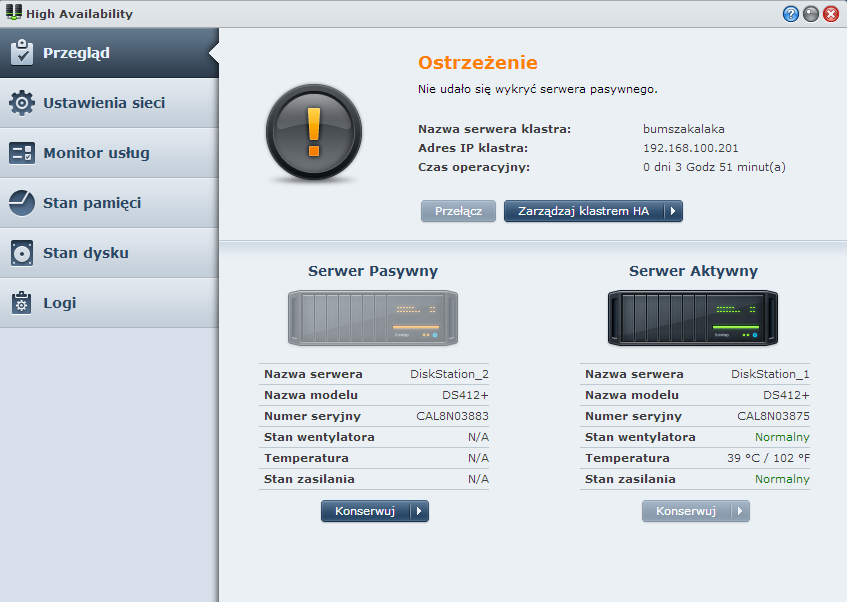
Task: Click message Nie udało się wykryć serwera pasywnego
Action: pos(537,89)
